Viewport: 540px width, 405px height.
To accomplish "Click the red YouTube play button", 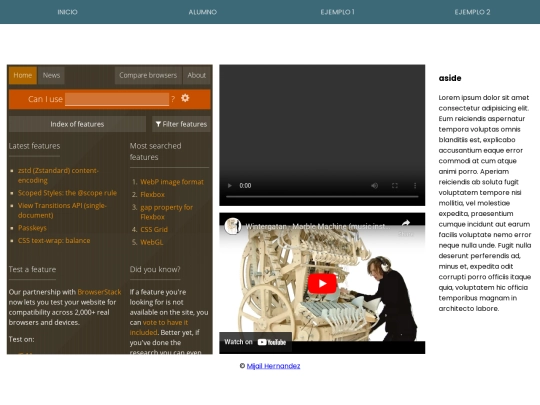I will point(322,283).
